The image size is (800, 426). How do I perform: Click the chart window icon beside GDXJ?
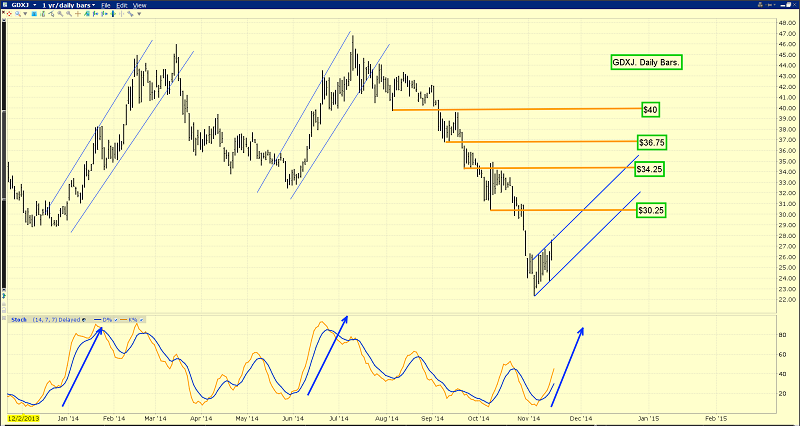tap(5, 5)
